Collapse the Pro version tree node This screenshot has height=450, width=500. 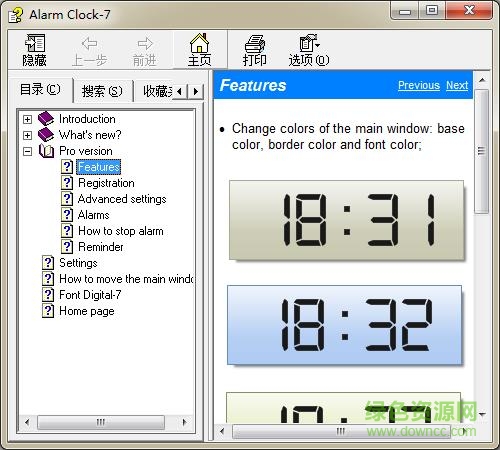28,151
